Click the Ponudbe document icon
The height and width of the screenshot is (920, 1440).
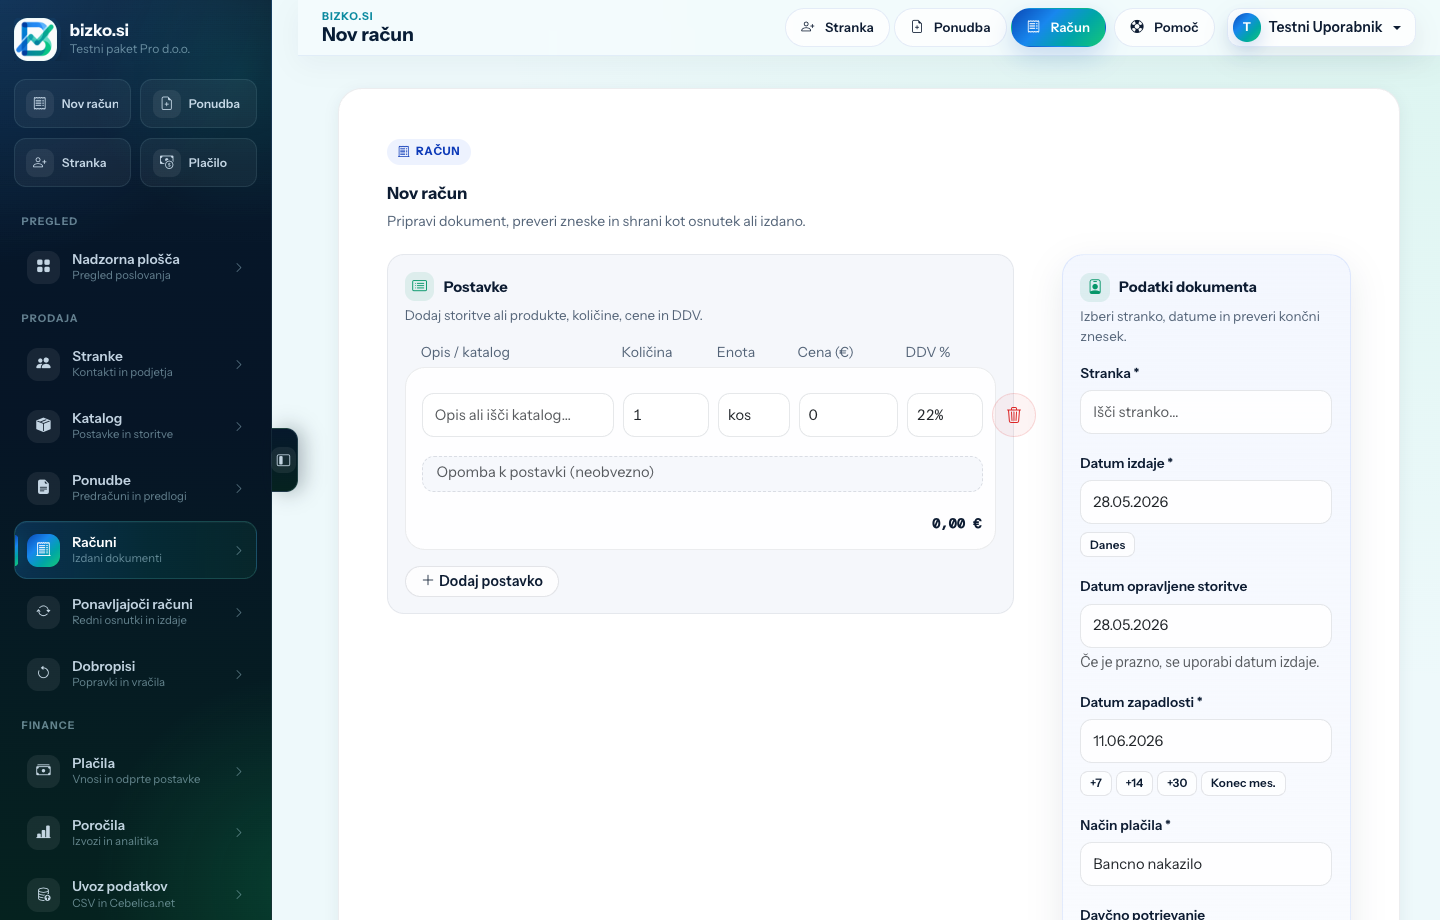(x=43, y=487)
